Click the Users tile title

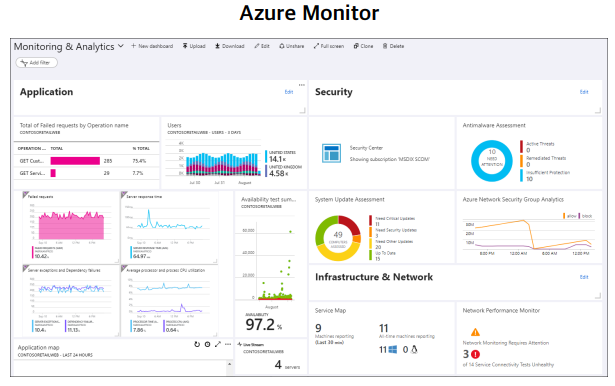174,126
